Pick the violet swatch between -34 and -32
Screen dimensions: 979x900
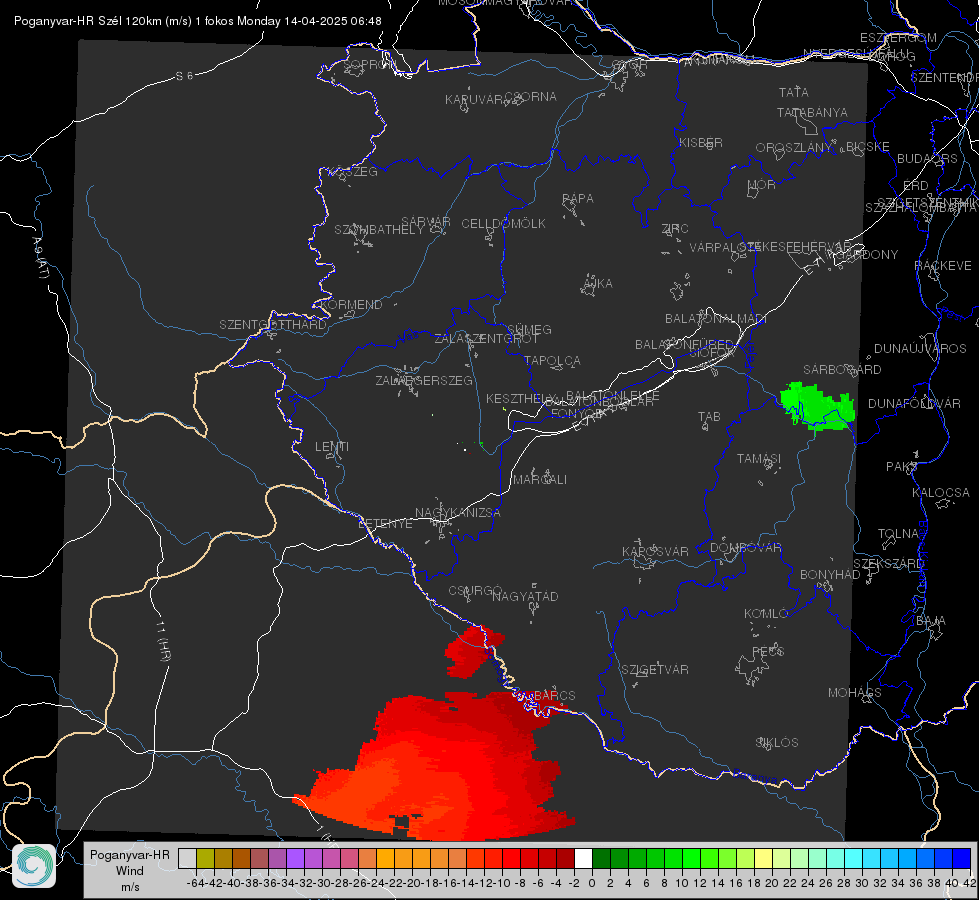[295, 859]
